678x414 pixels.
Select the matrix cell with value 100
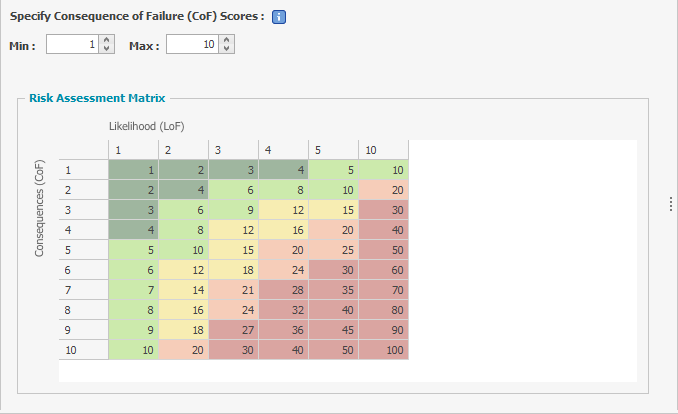(384, 350)
